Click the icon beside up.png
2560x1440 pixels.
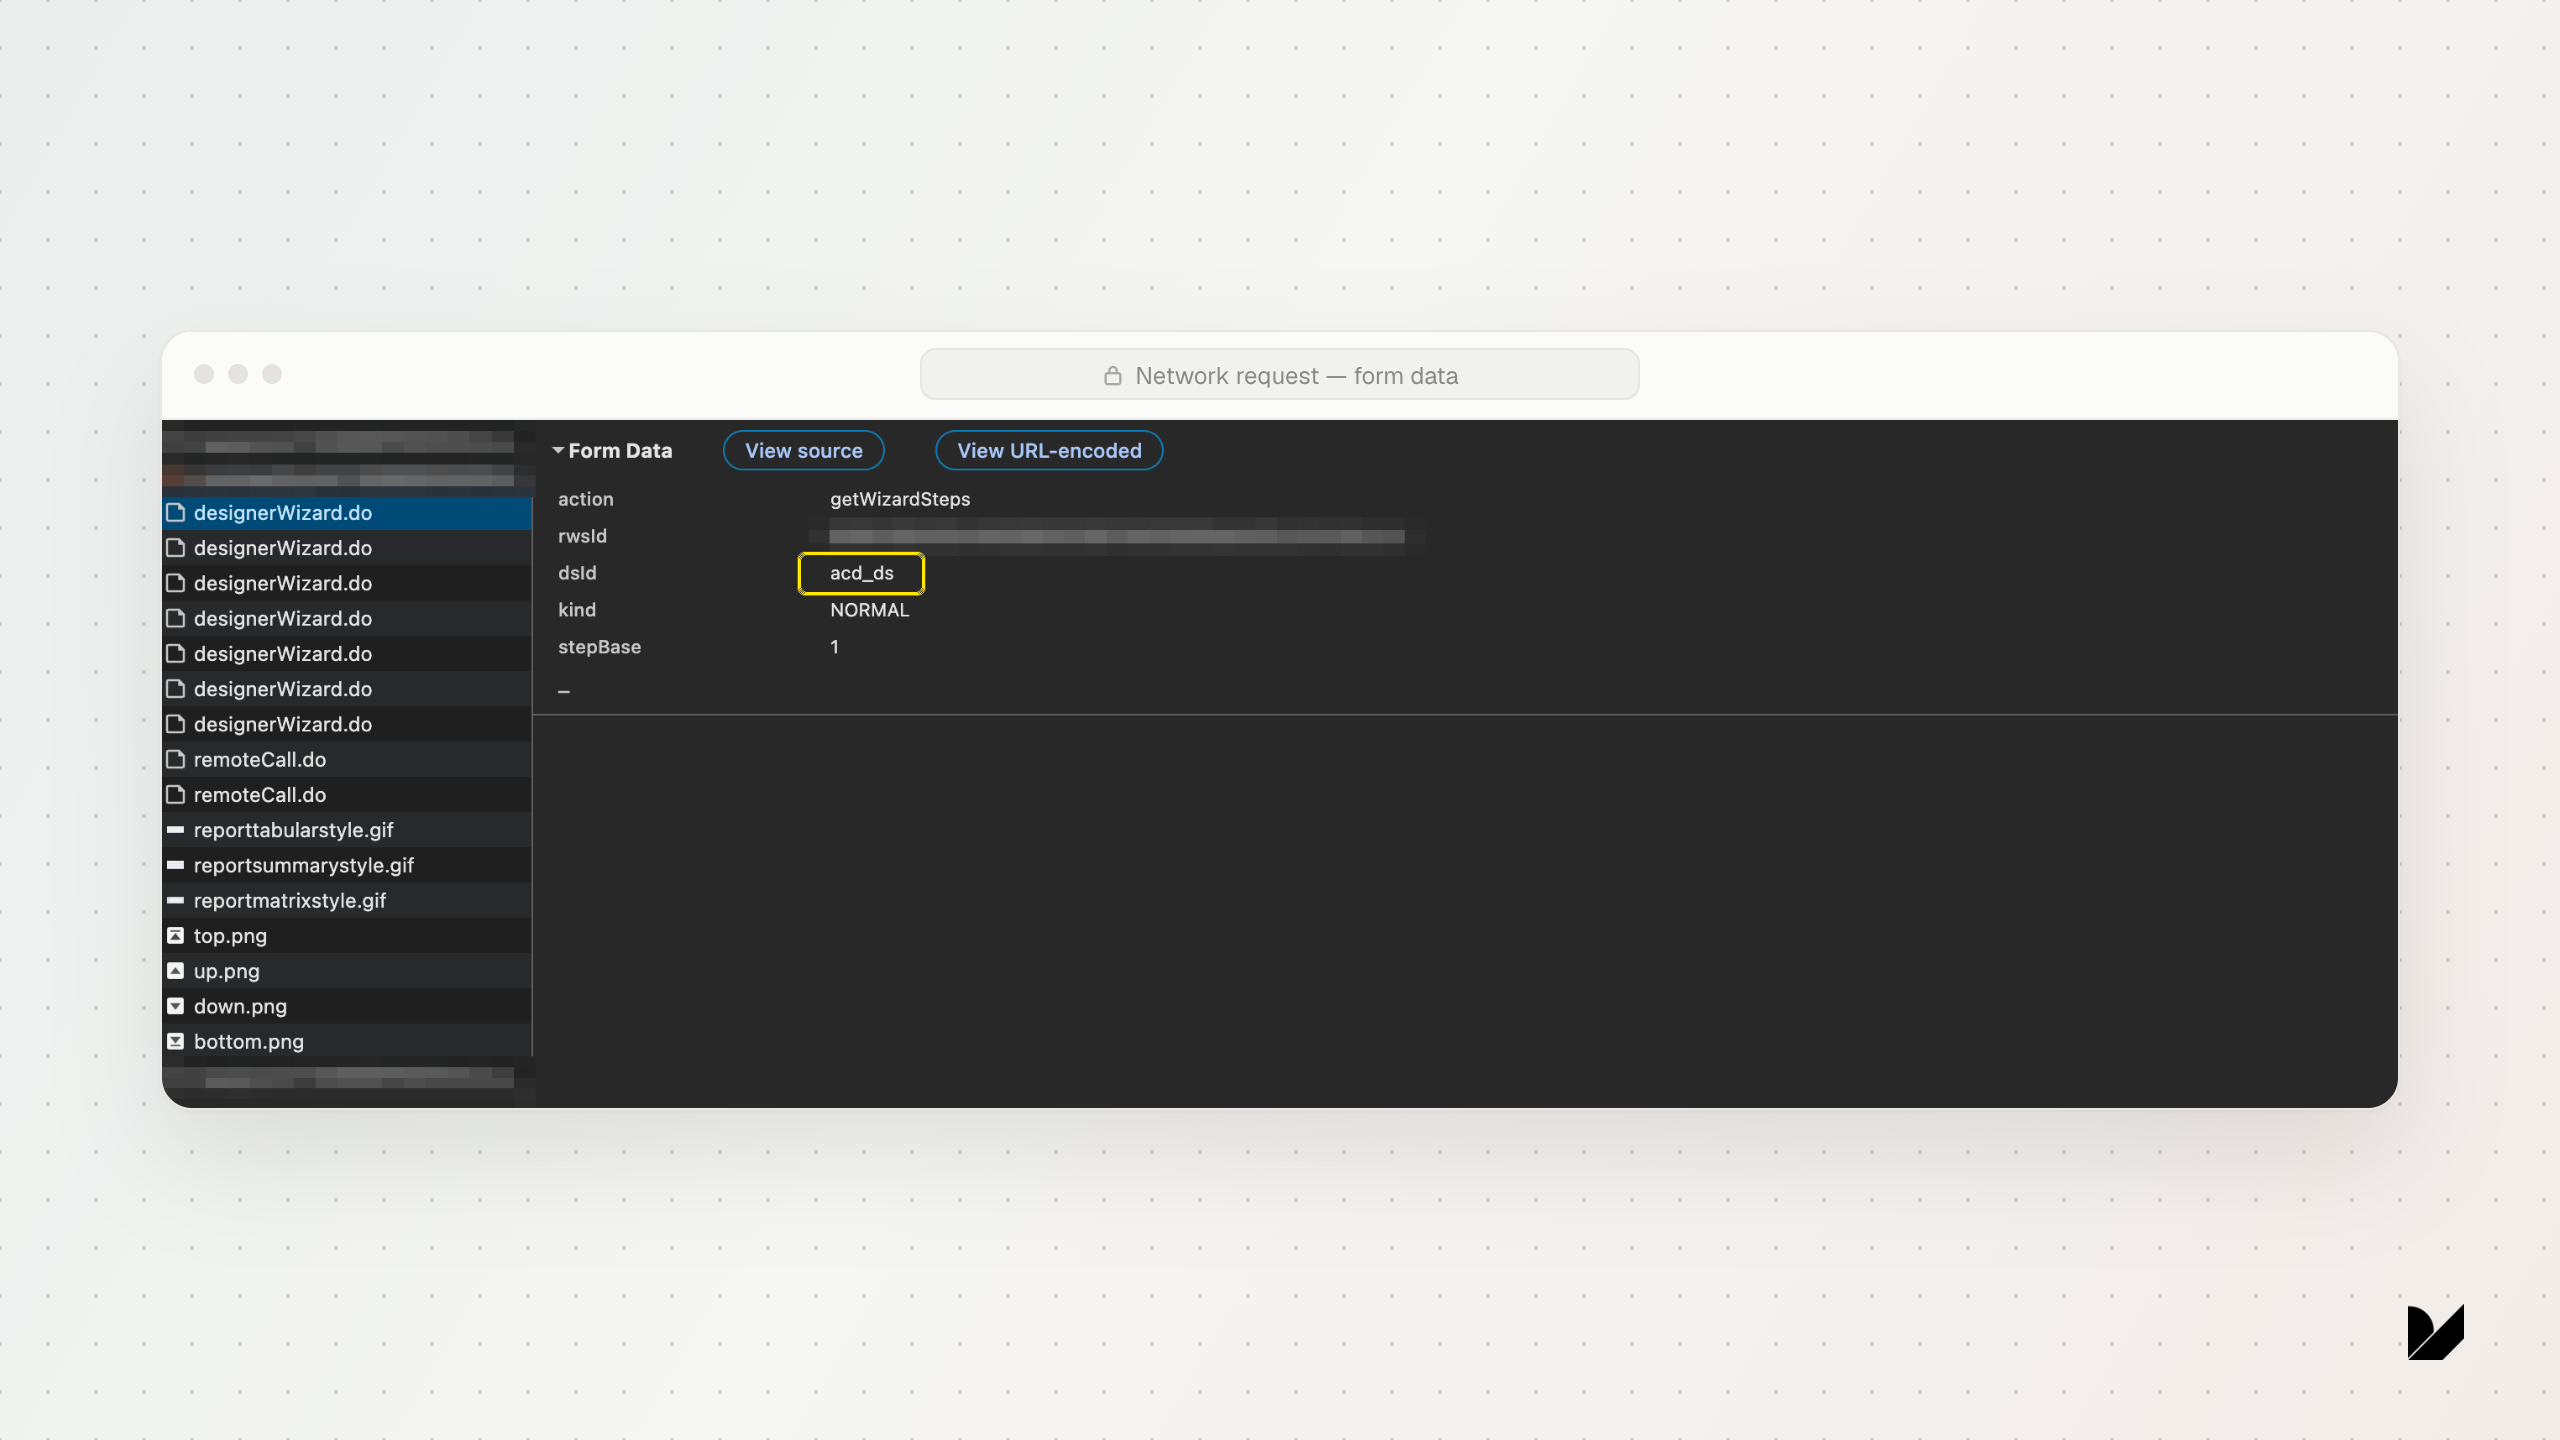tap(176, 971)
